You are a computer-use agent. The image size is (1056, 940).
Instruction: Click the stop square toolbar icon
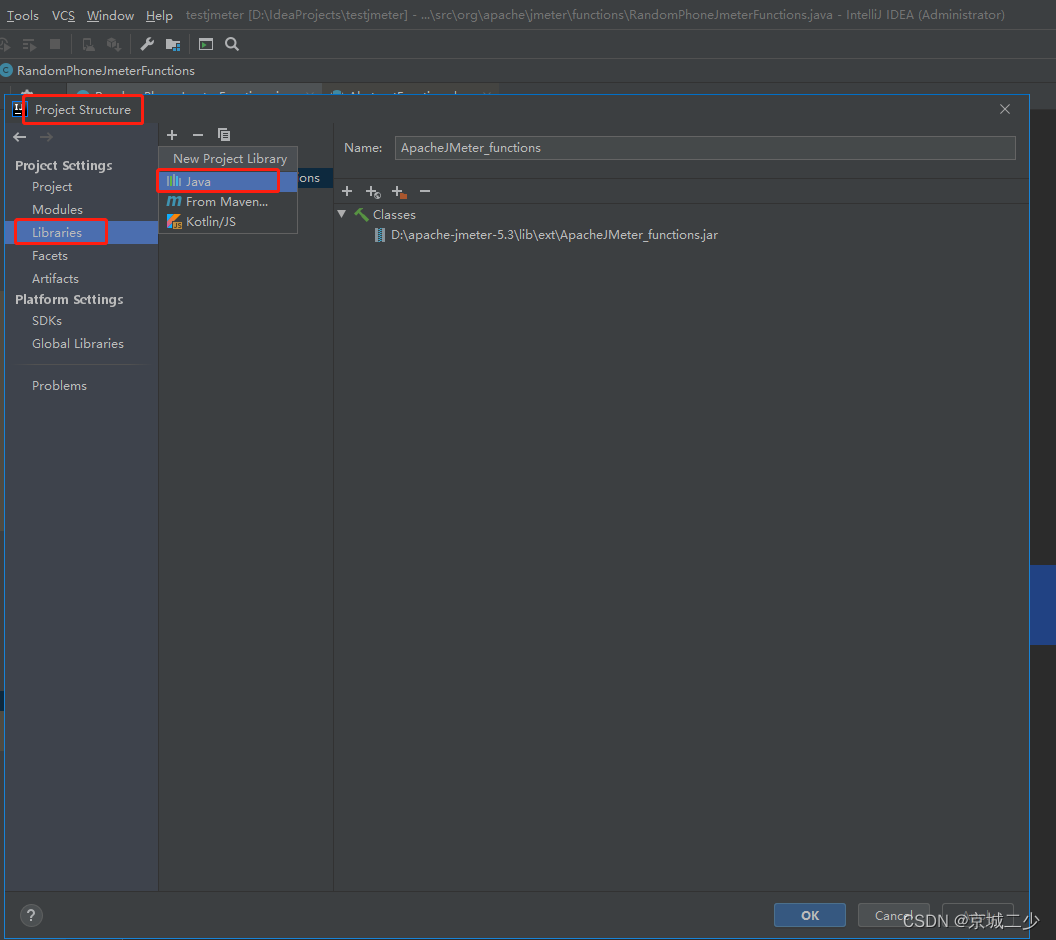click(x=55, y=44)
